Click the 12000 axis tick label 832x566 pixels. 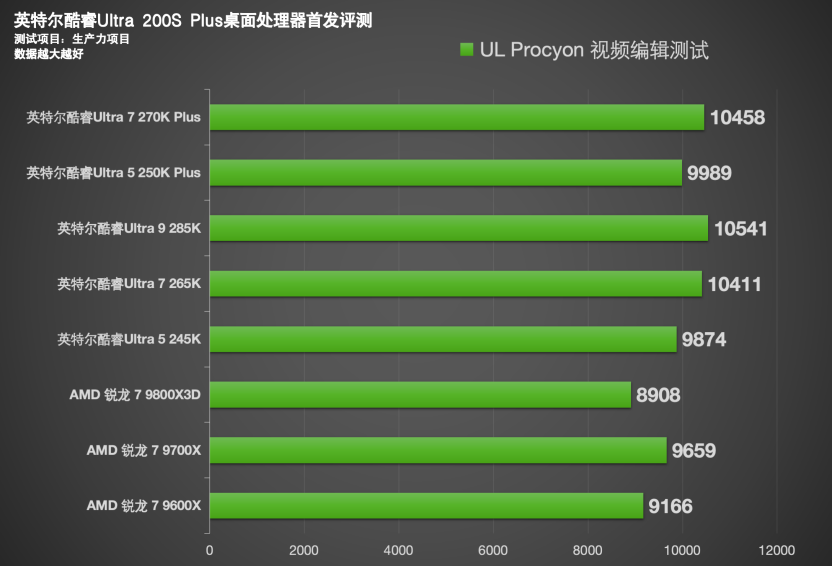point(776,549)
